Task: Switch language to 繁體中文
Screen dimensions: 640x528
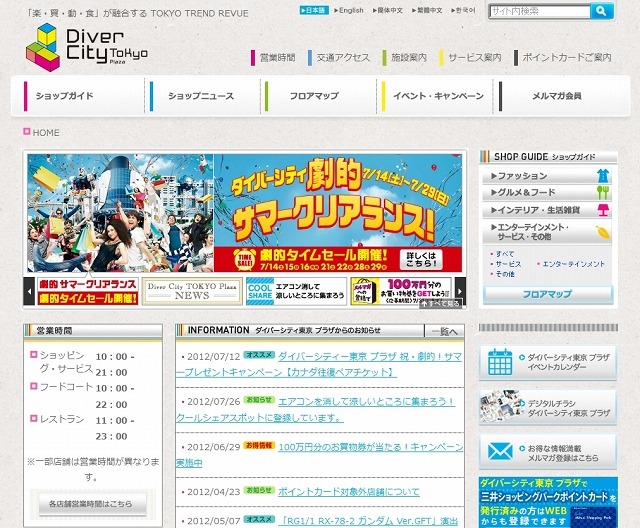Action: (427, 11)
